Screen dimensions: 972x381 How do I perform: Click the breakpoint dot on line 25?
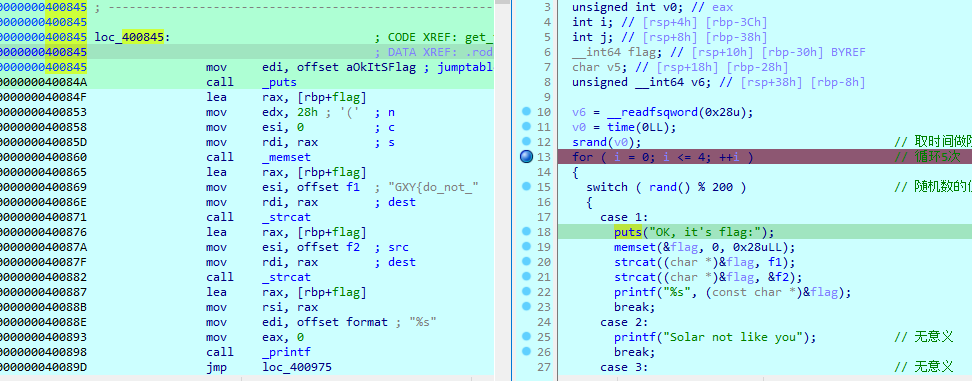(526, 336)
